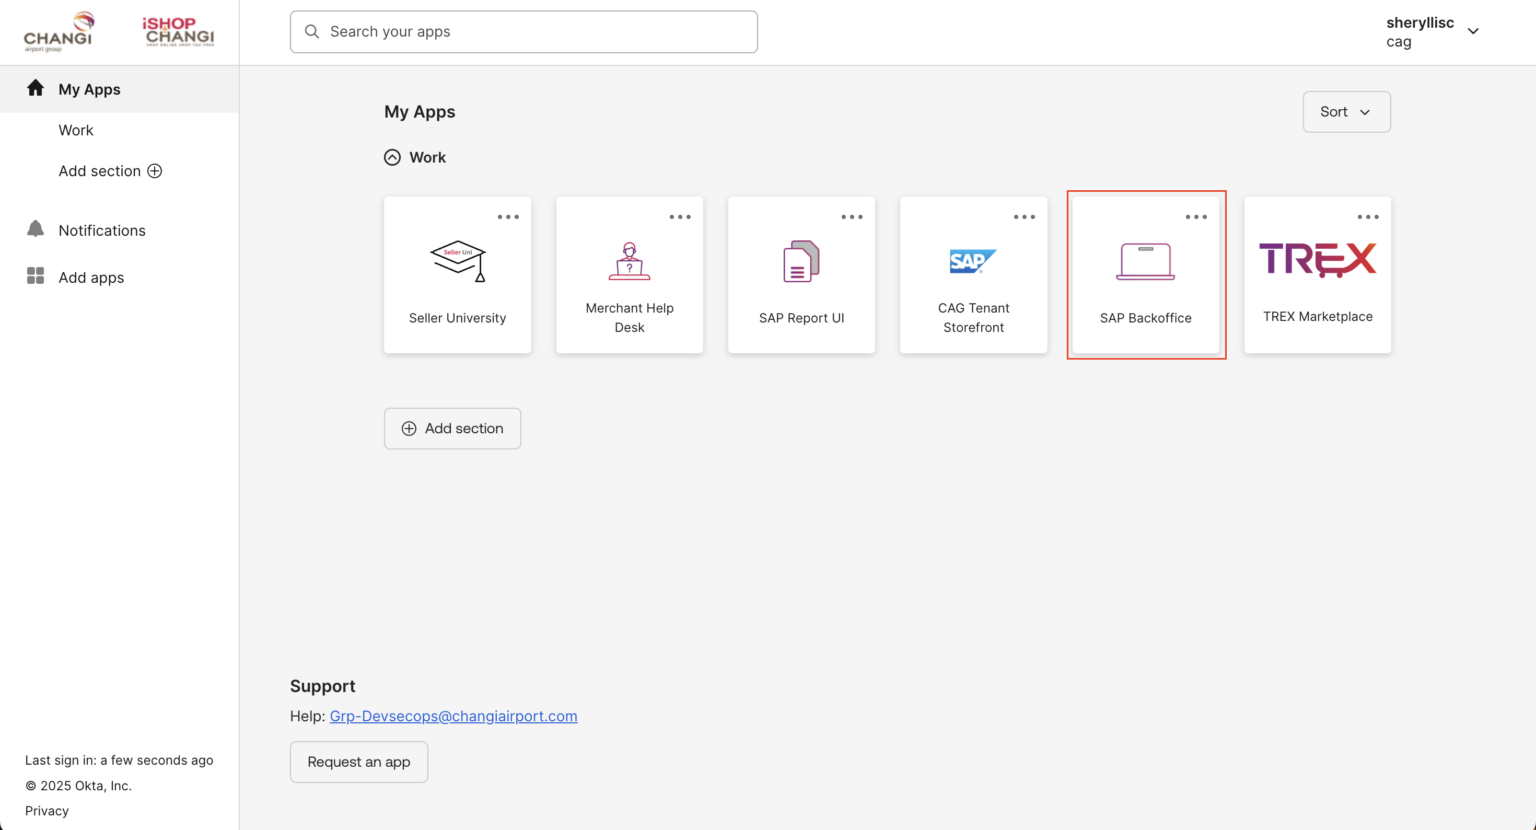Expand the sheryllisc account menu
Screen dimensions: 1536x830
(1472, 31)
